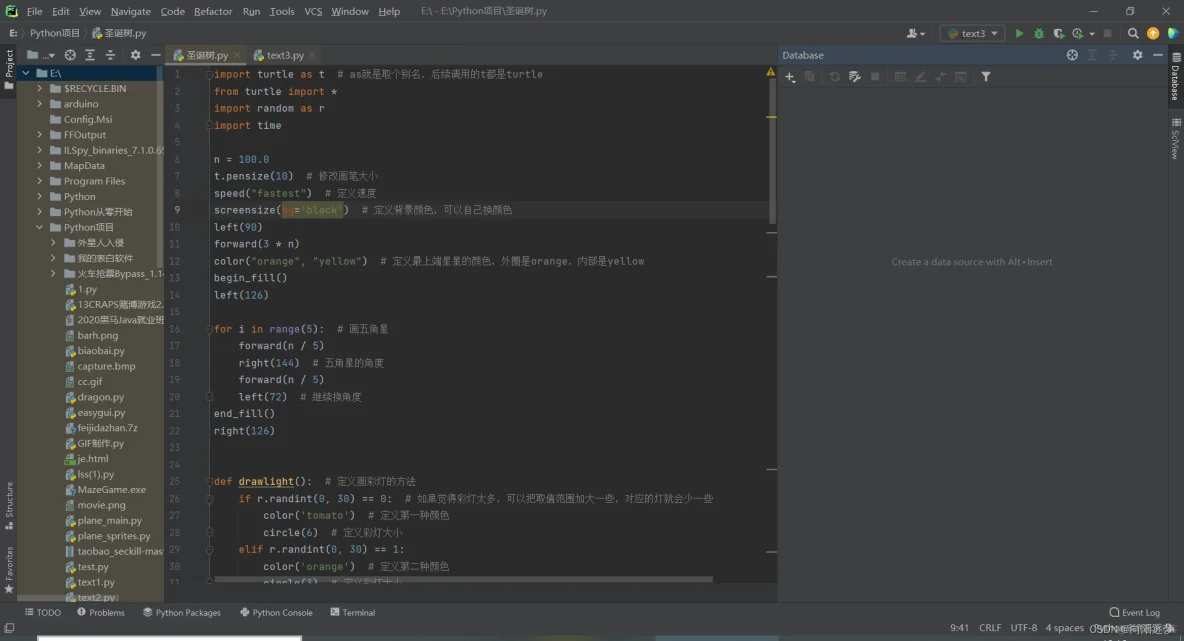Click the Database panel target icon
1184x641 pixels.
(1072, 55)
